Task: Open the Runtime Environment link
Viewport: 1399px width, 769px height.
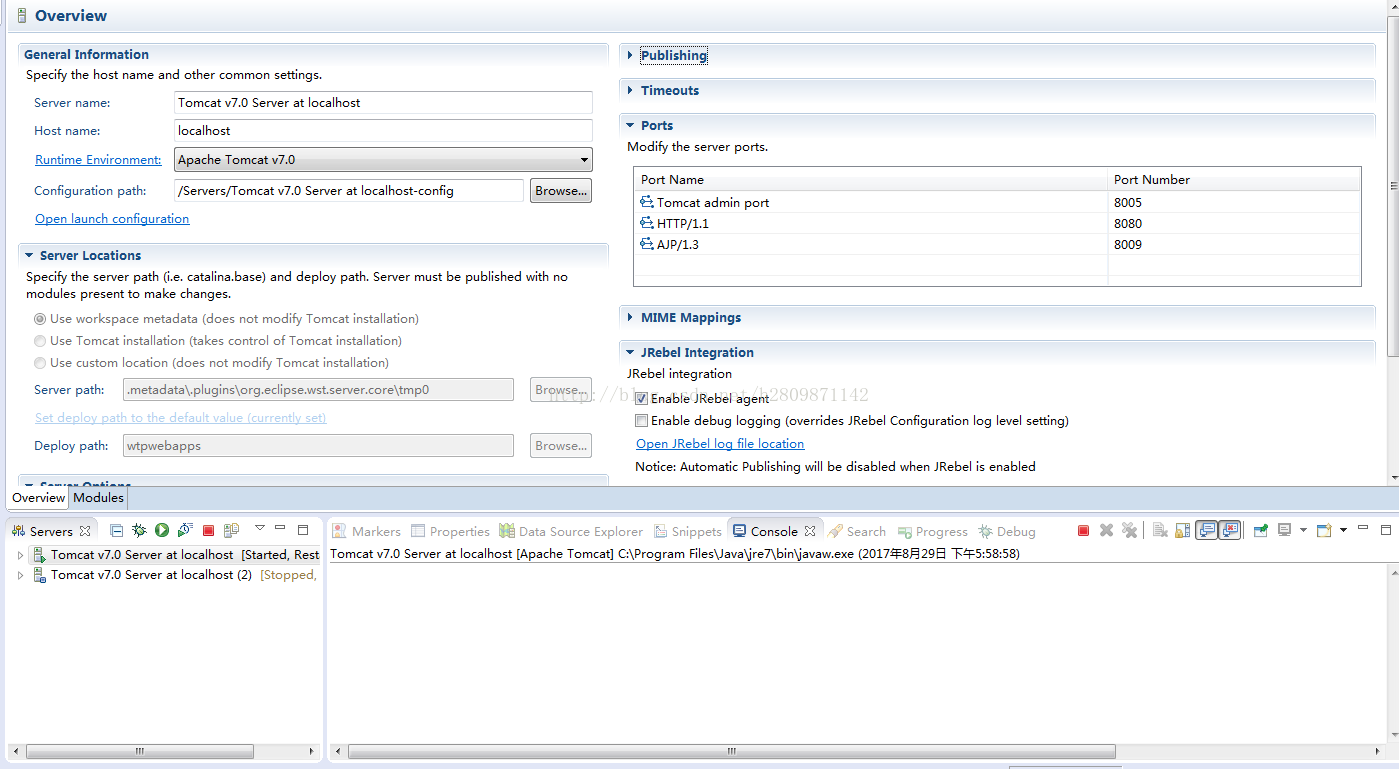Action: (98, 160)
